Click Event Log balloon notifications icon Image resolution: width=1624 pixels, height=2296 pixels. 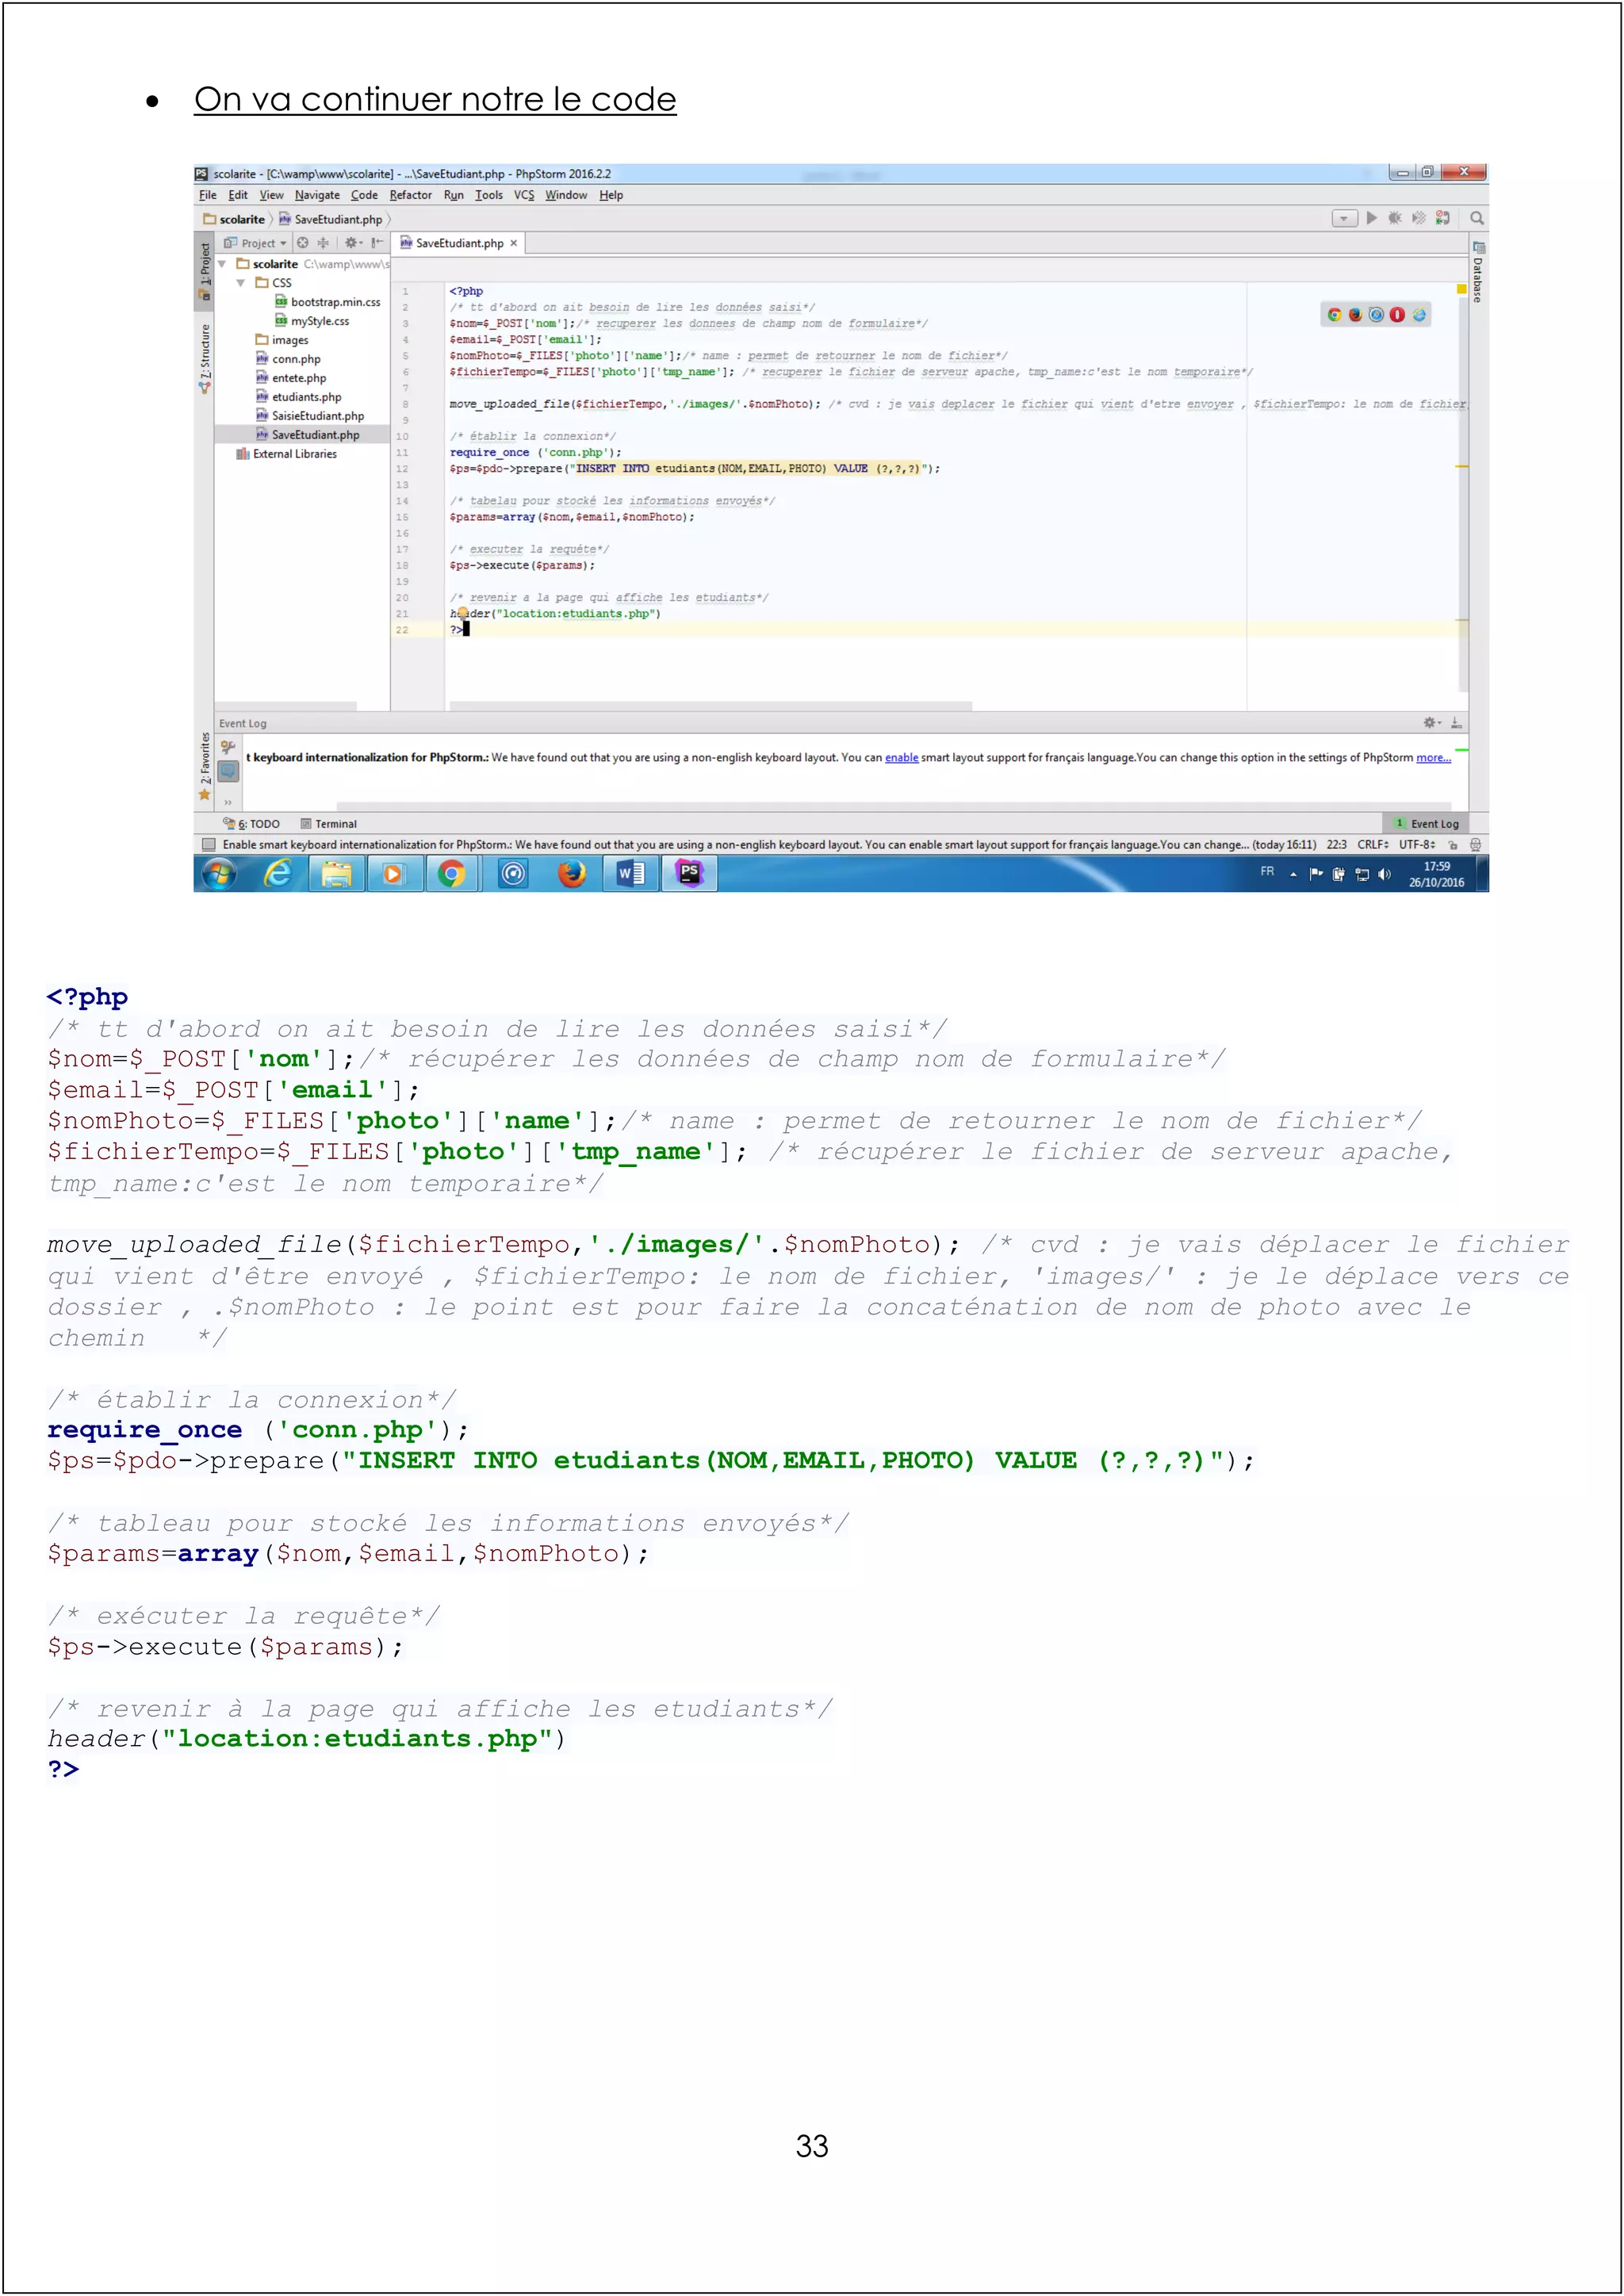click(x=228, y=771)
